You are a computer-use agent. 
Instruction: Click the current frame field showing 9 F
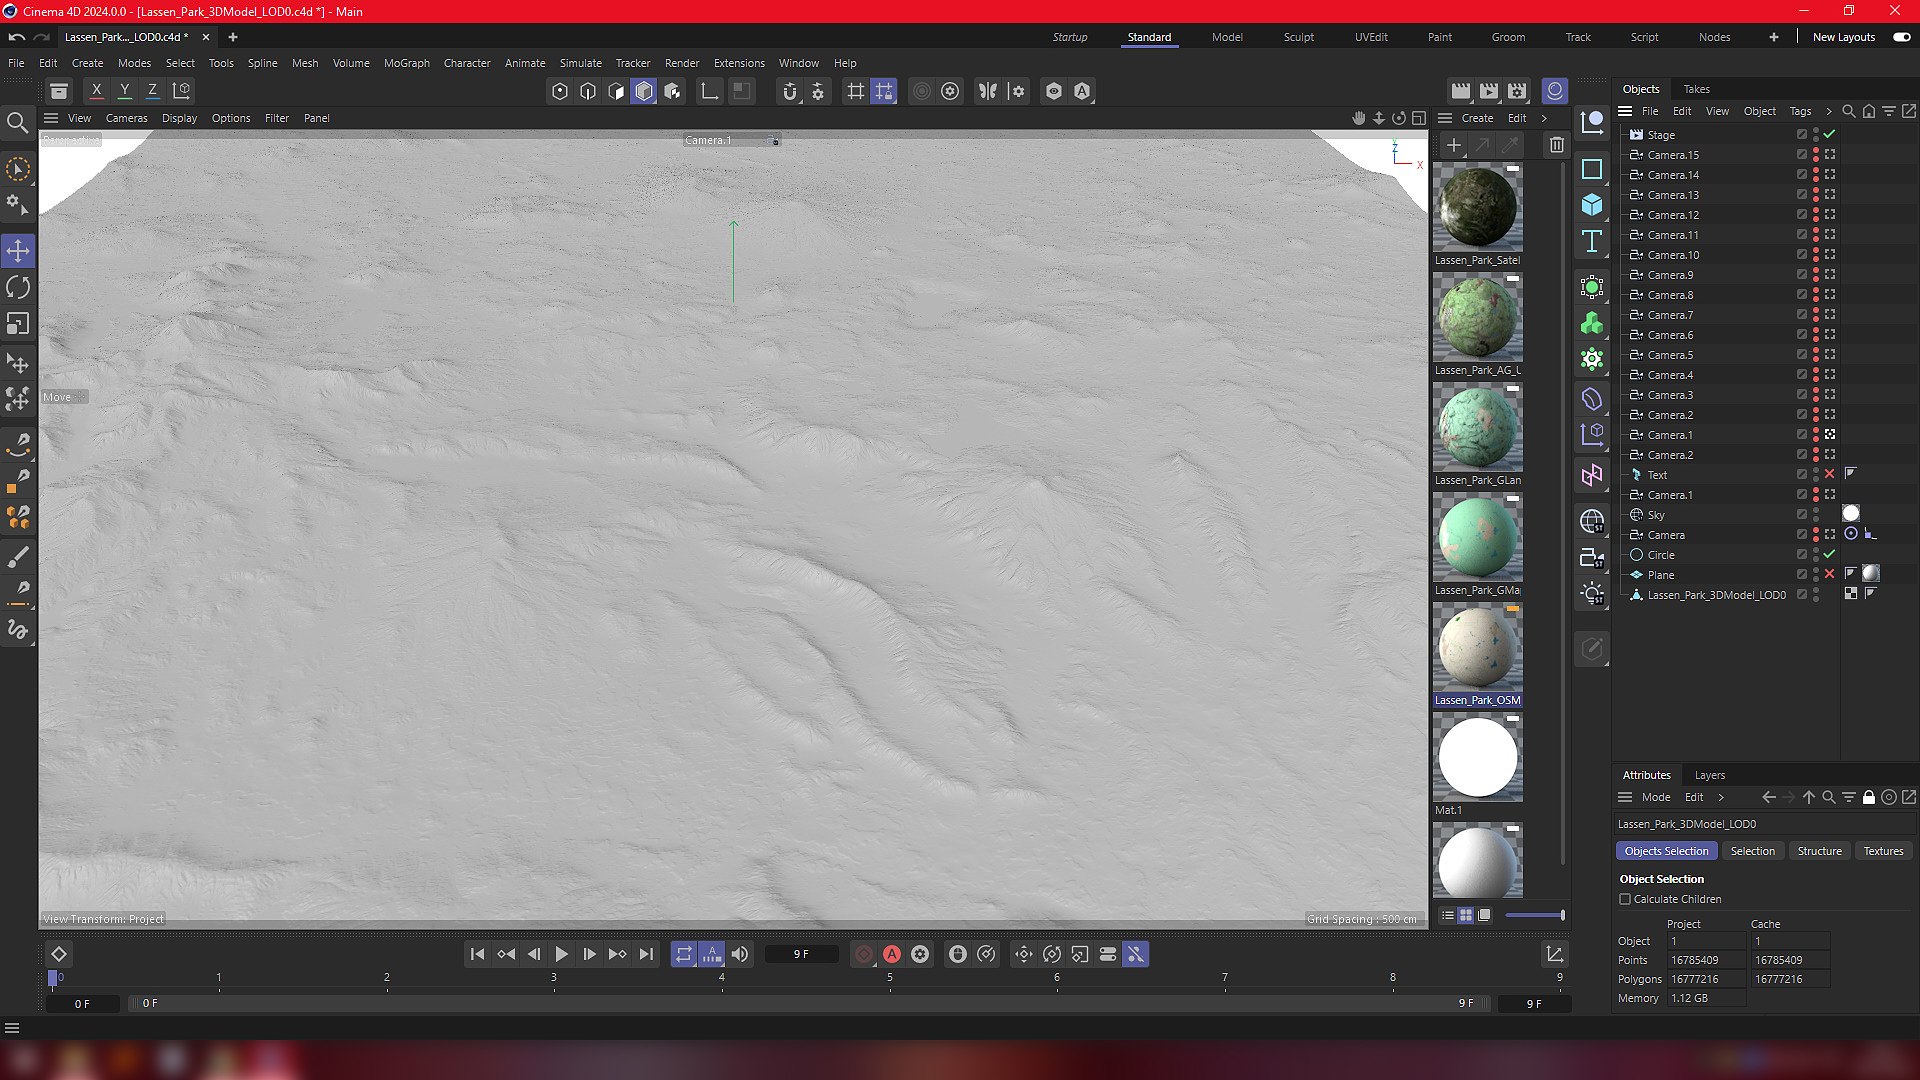802,955
